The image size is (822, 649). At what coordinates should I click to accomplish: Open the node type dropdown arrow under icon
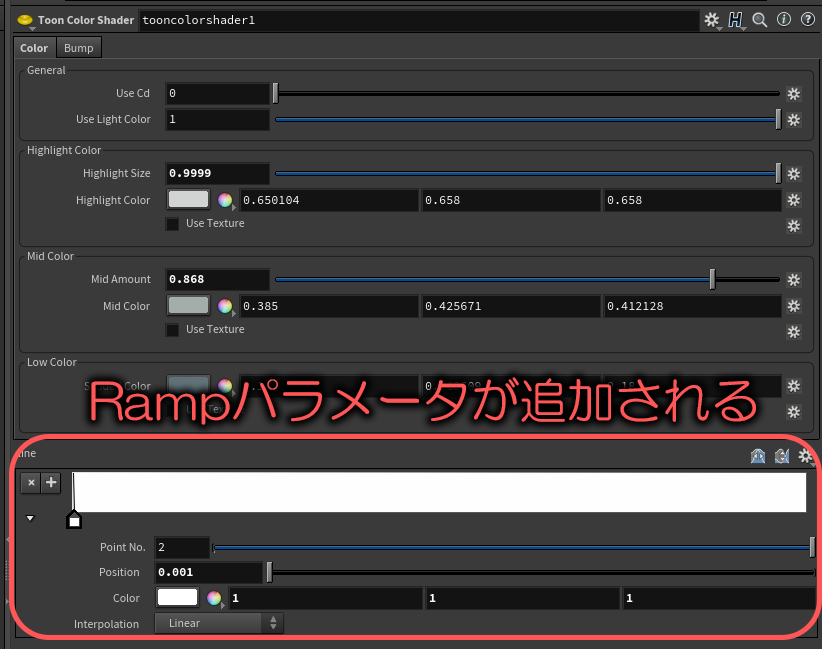pos(33,29)
